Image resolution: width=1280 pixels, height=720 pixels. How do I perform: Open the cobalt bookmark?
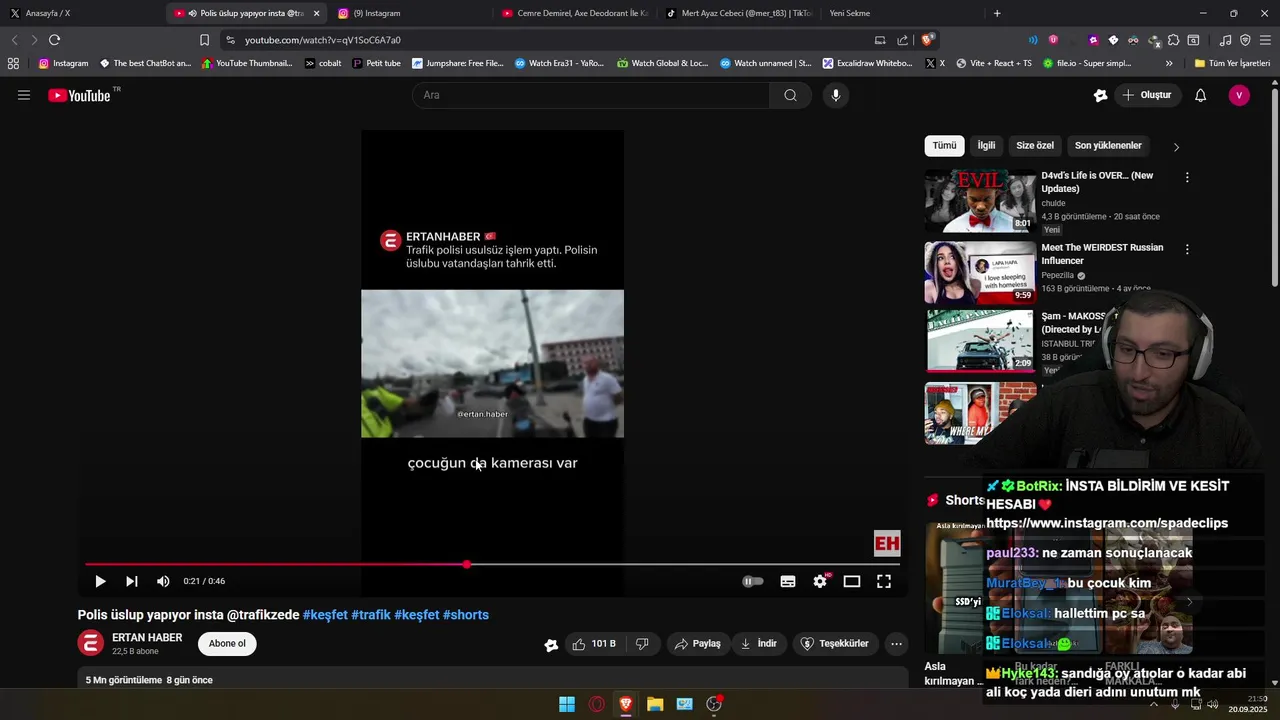coord(323,63)
